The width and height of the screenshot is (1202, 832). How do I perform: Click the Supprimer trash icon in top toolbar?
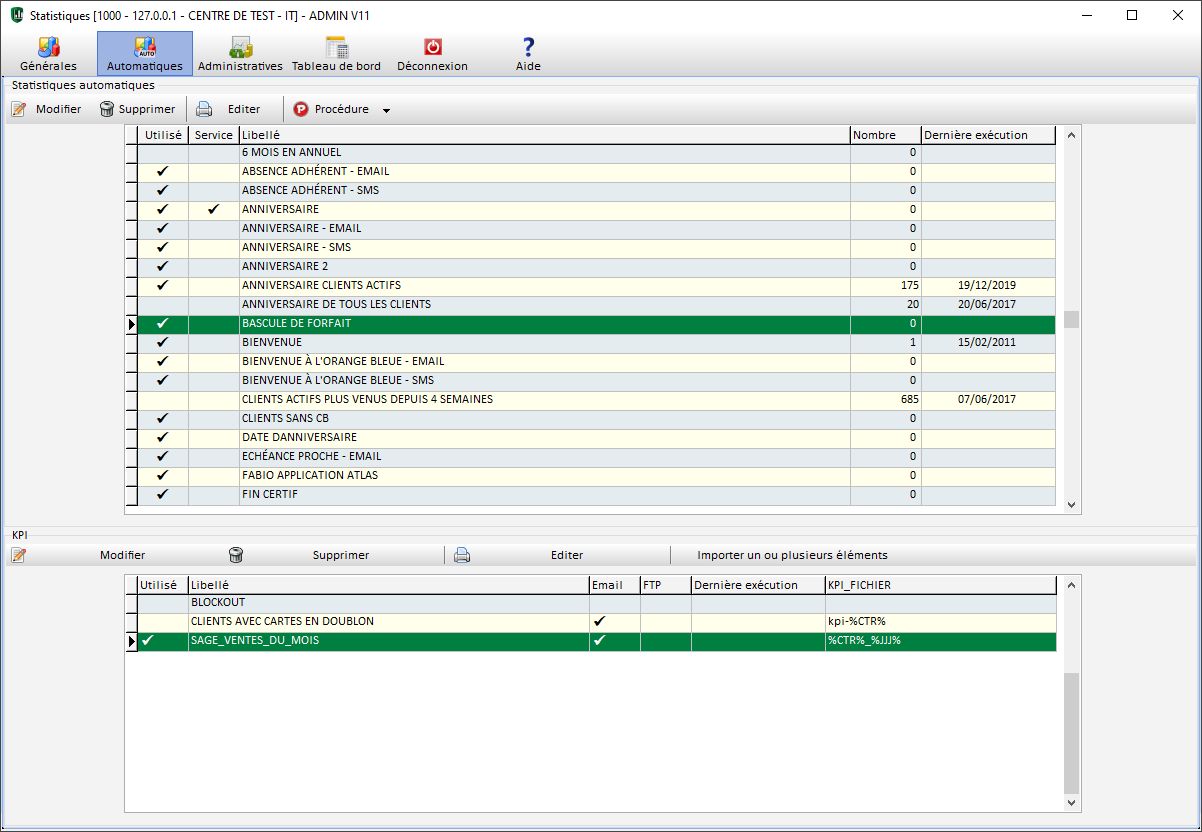[107, 109]
